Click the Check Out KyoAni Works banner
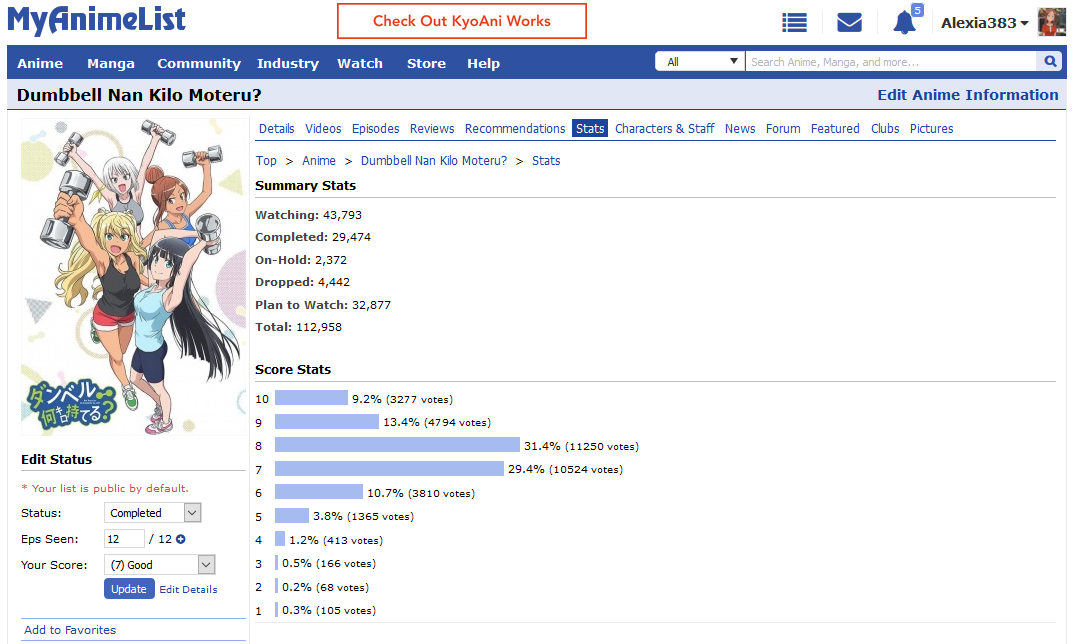Screen dimensions: 1078x644 coord(461,21)
